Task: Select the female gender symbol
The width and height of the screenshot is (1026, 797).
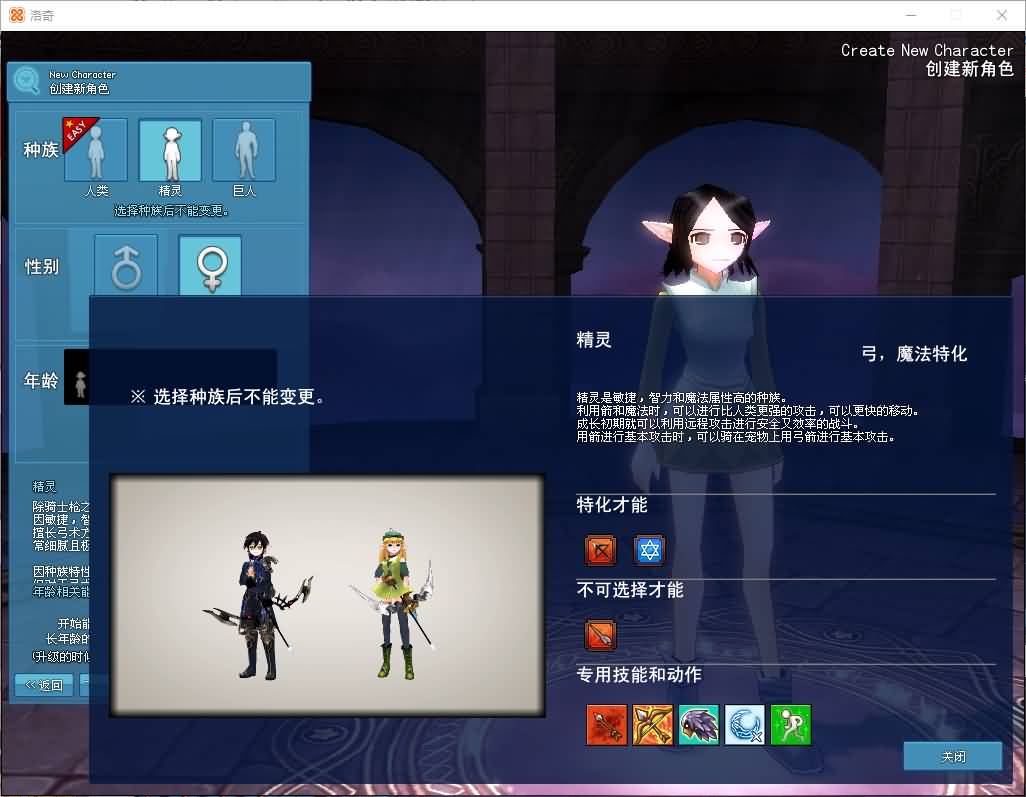Action: tap(211, 263)
